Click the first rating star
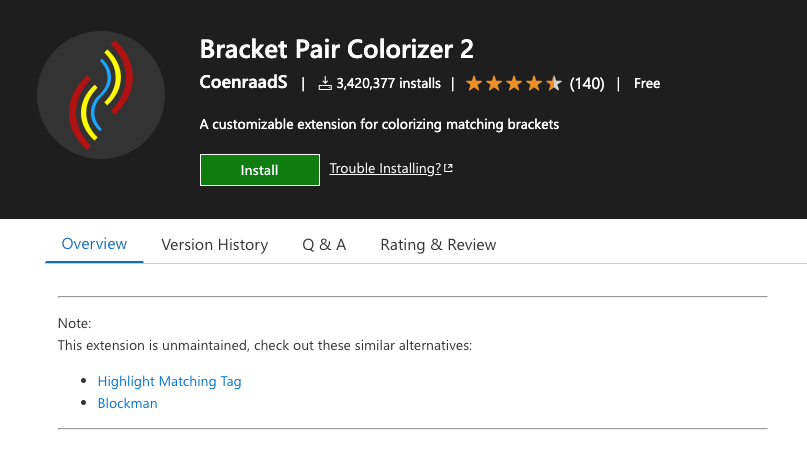 (474, 83)
